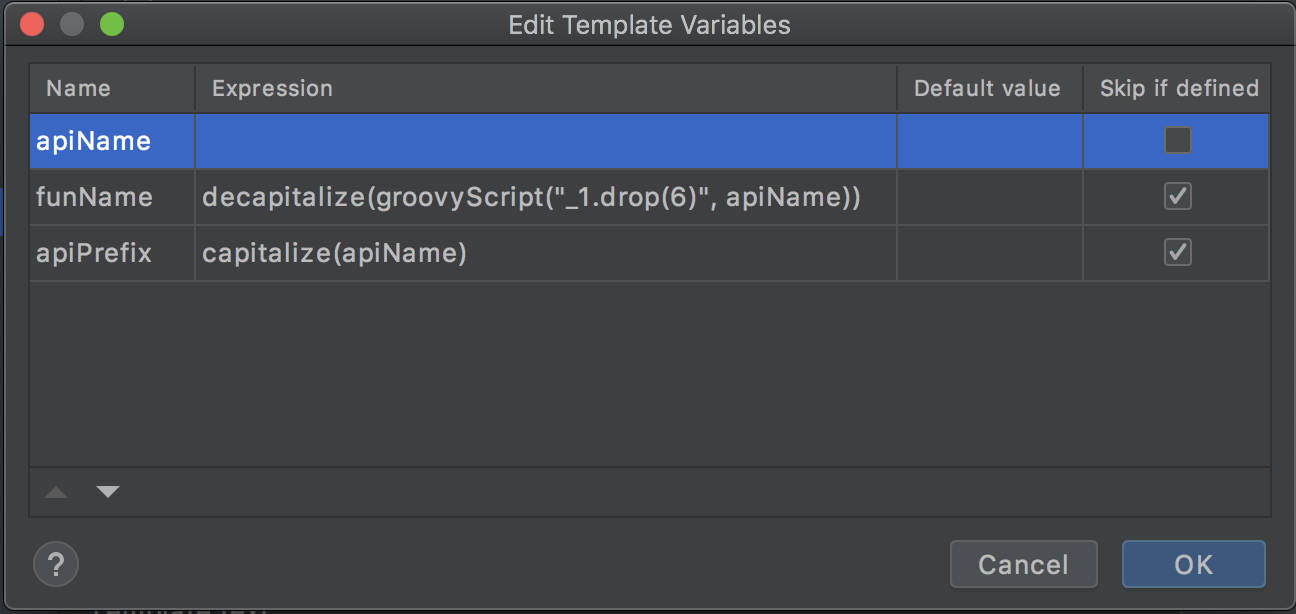Viewport: 1296px width, 614px height.
Task: Open the capitalize(apiName) expression cell
Action: point(546,253)
